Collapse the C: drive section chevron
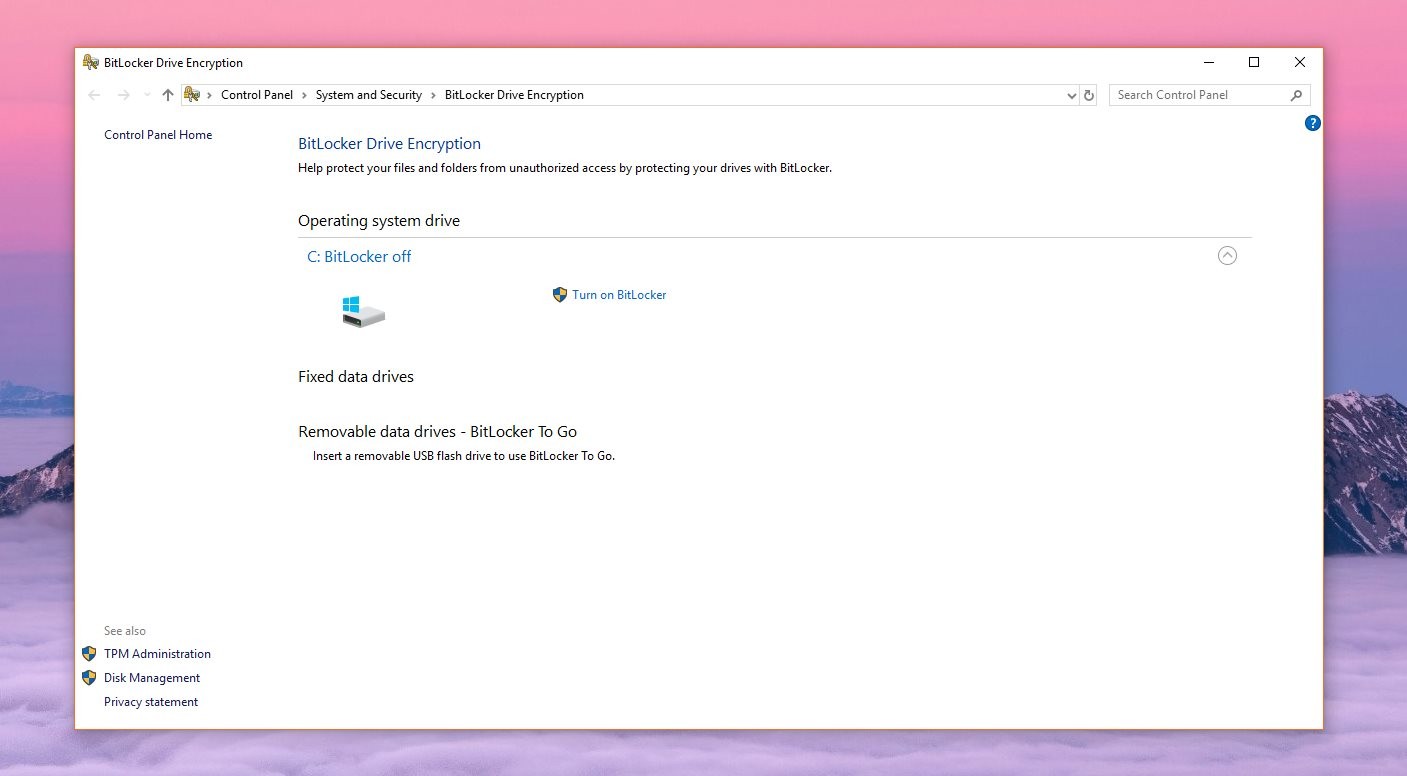This screenshot has width=1407, height=776. click(1227, 256)
